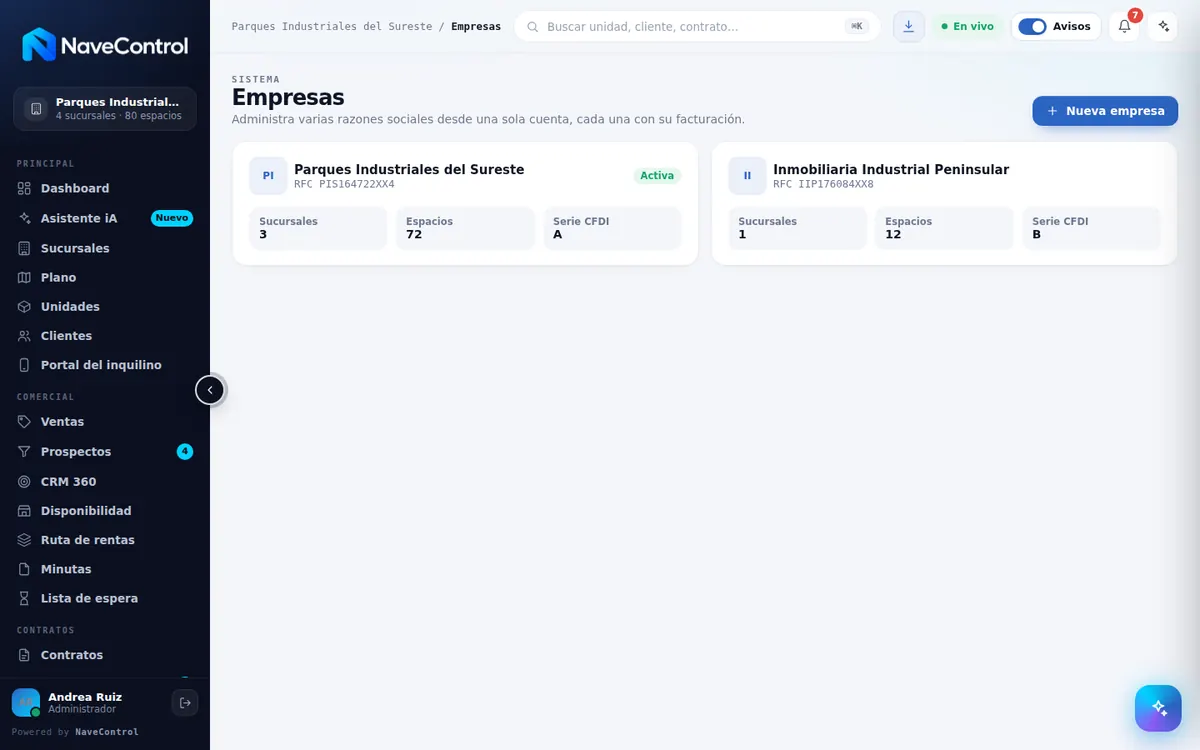Open the Clientes people icon

pyautogui.click(x=25, y=336)
